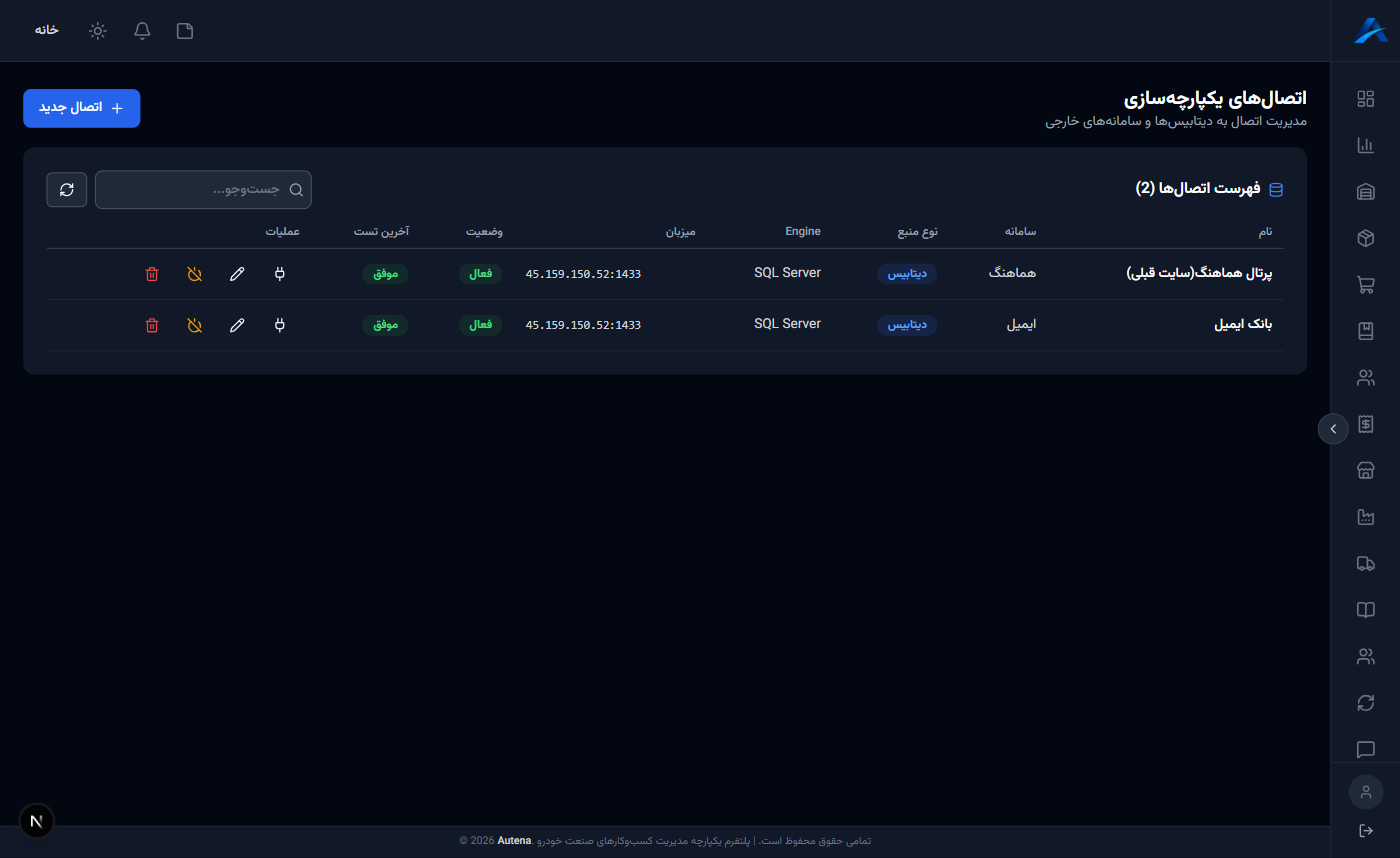1400x858 pixels.
Task: Open the bar chart reports icon
Action: (1365, 145)
